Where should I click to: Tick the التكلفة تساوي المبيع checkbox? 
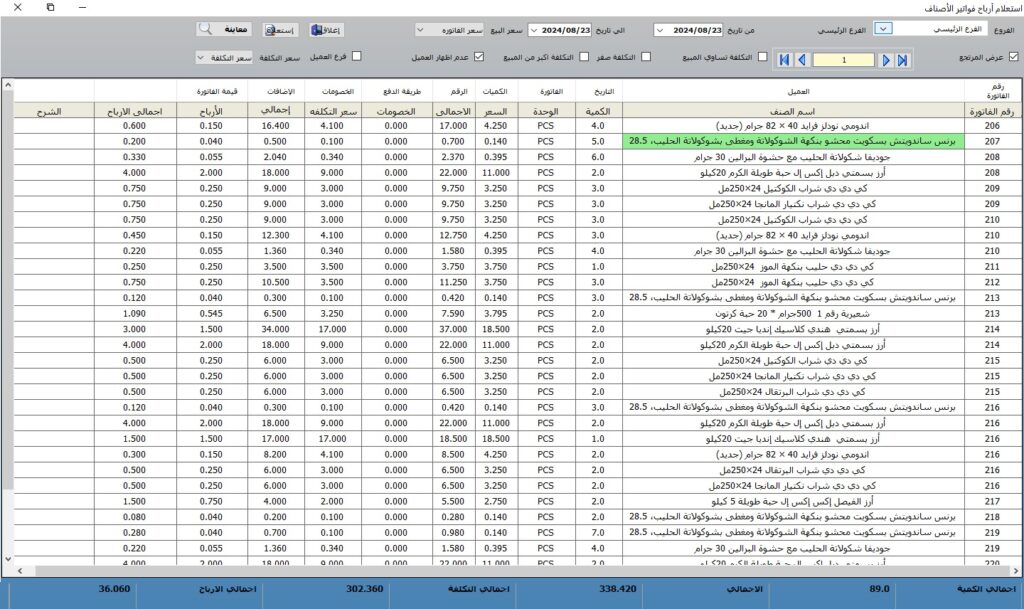pyautogui.click(x=763, y=57)
